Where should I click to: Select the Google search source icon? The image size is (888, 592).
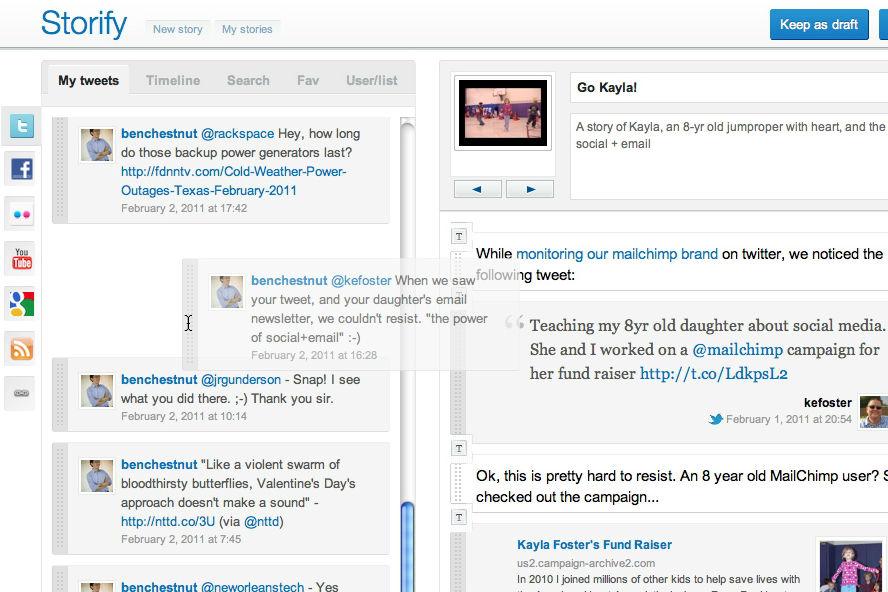pos(22,304)
